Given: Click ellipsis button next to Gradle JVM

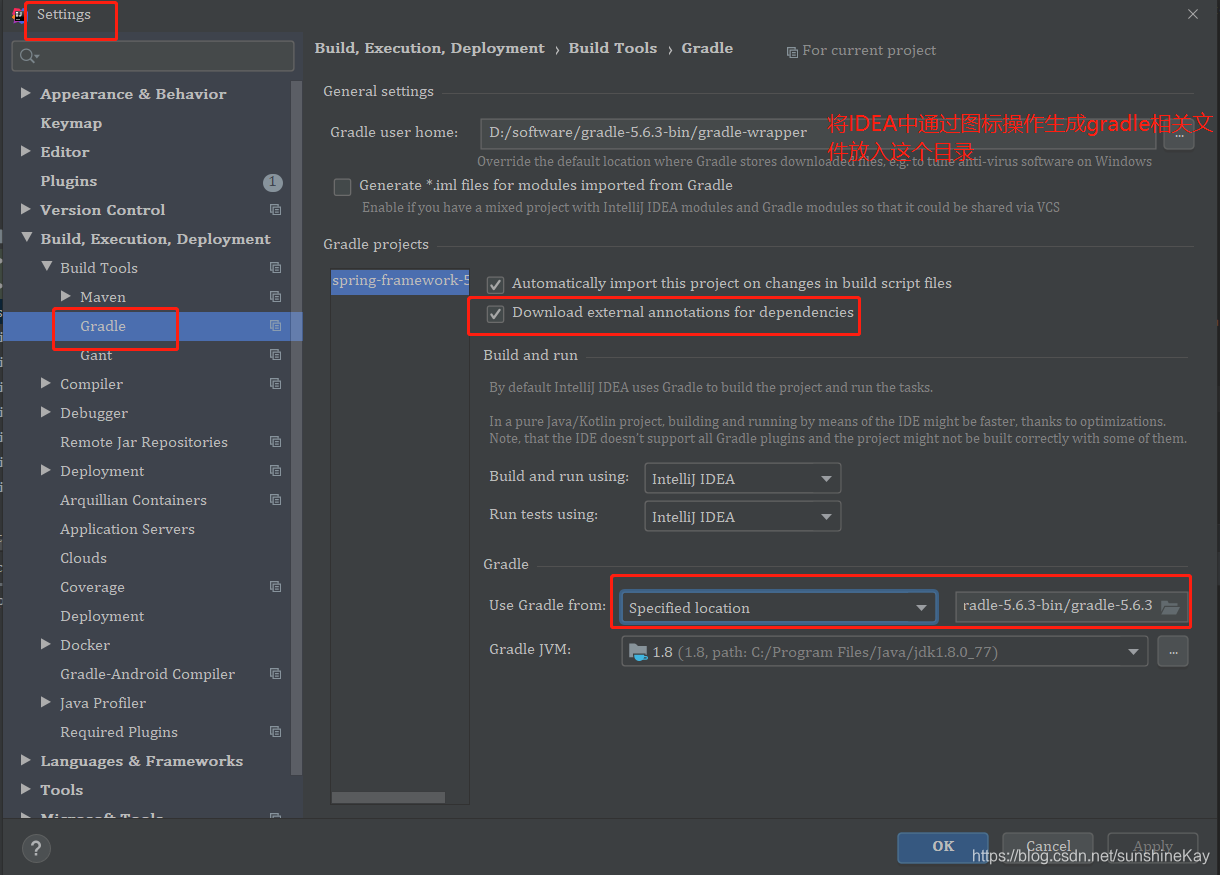Looking at the screenshot, I should pos(1173,652).
